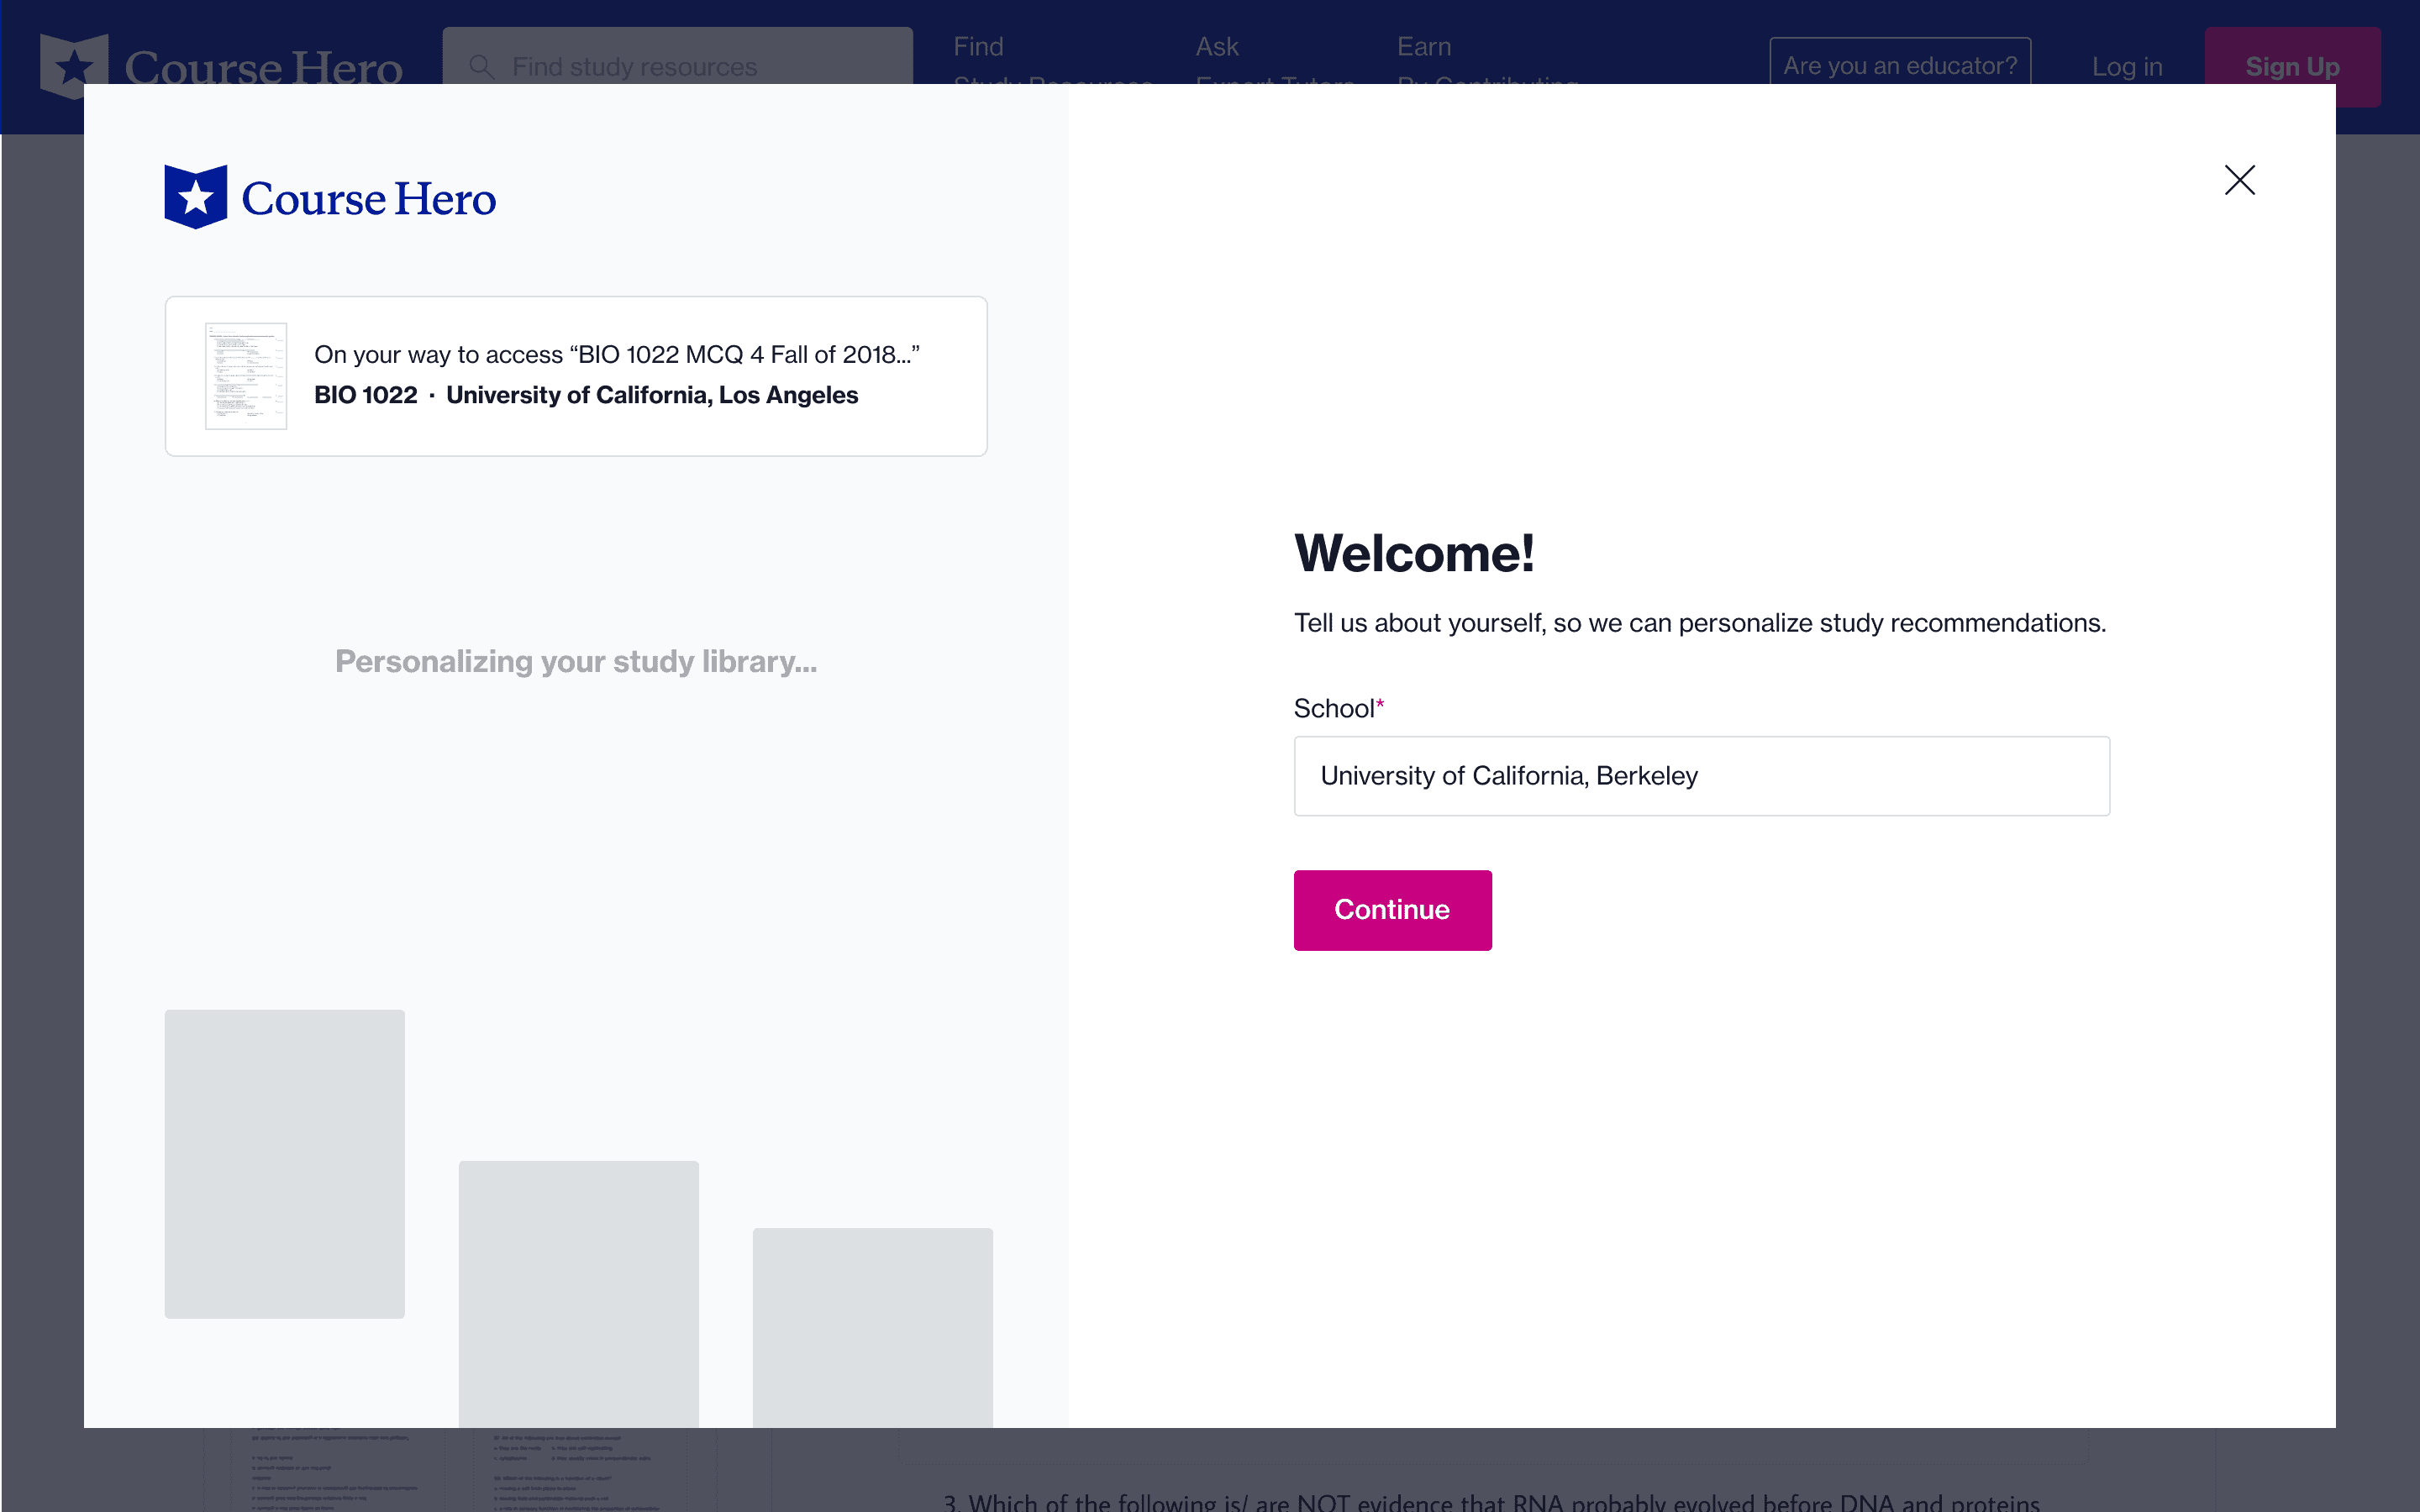Click the middle grey placeholder card

click(578, 1293)
